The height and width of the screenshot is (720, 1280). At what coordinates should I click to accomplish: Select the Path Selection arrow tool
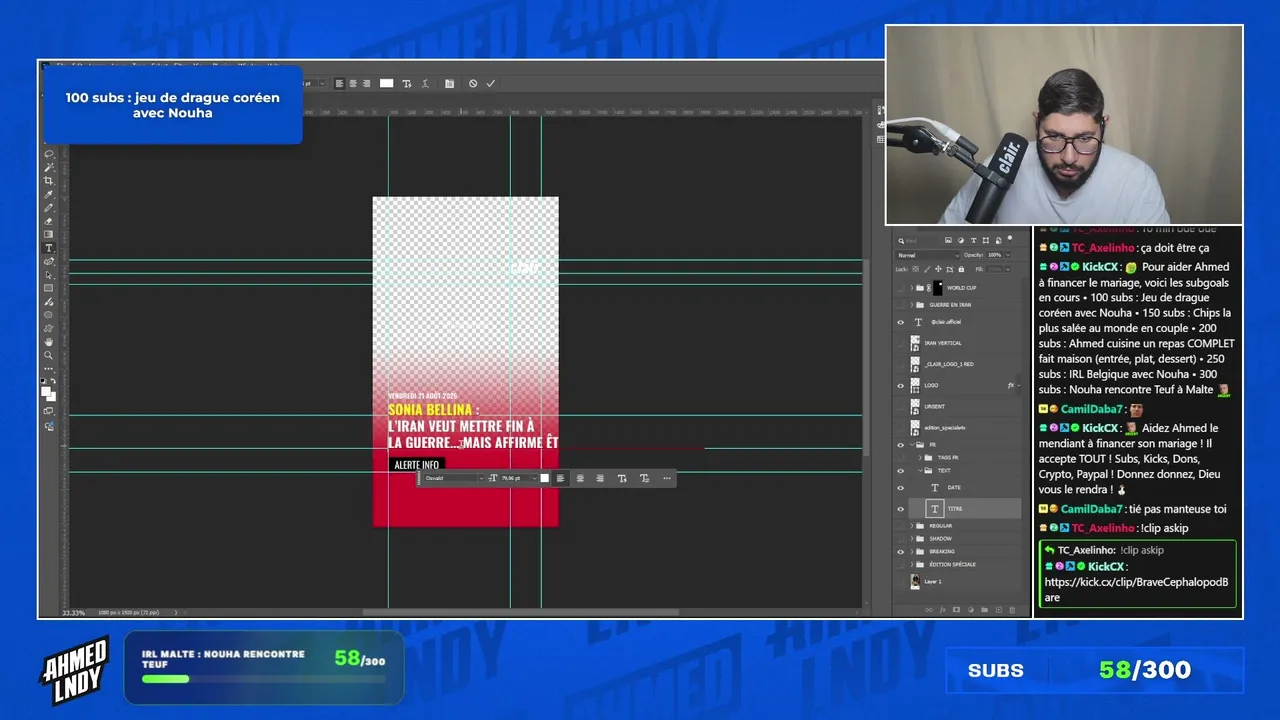(49, 275)
